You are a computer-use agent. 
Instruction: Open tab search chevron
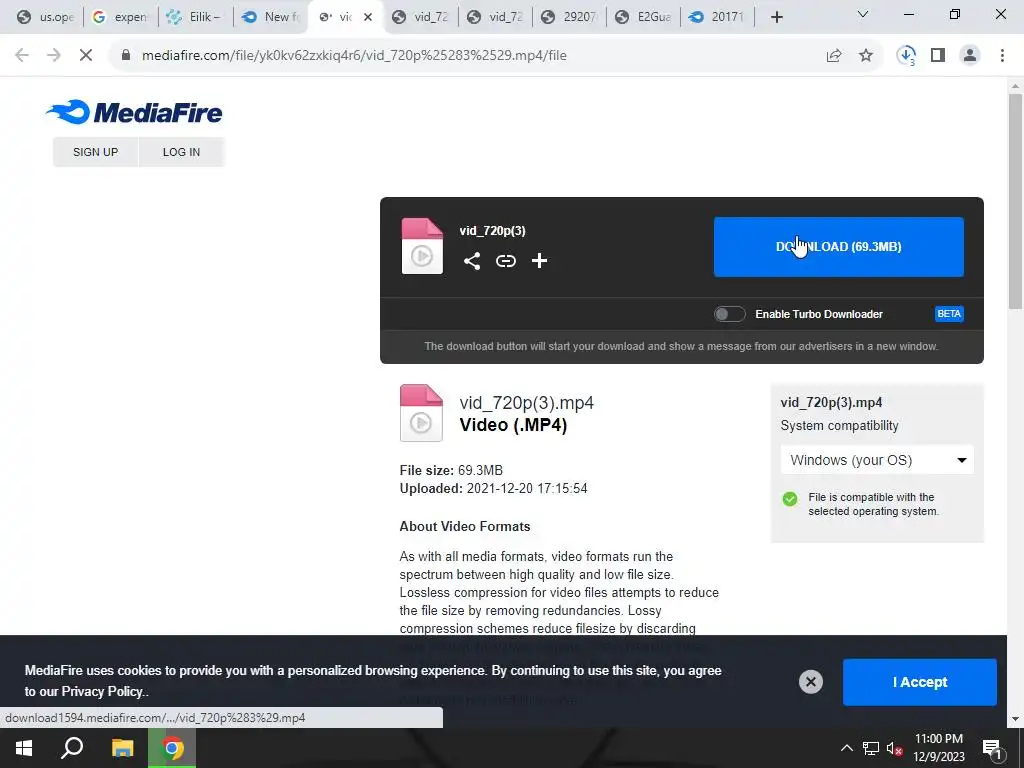tap(863, 14)
